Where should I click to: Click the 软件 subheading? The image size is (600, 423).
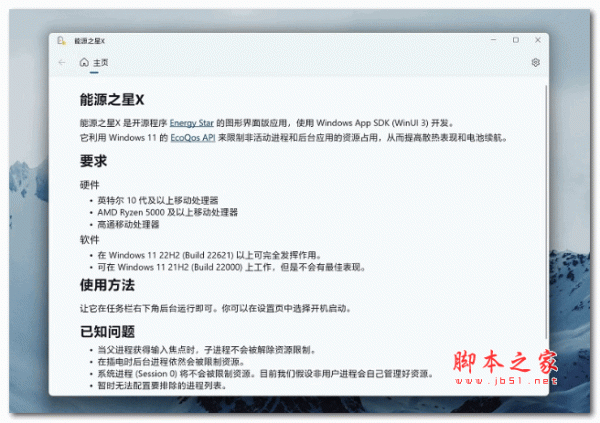(x=89, y=240)
